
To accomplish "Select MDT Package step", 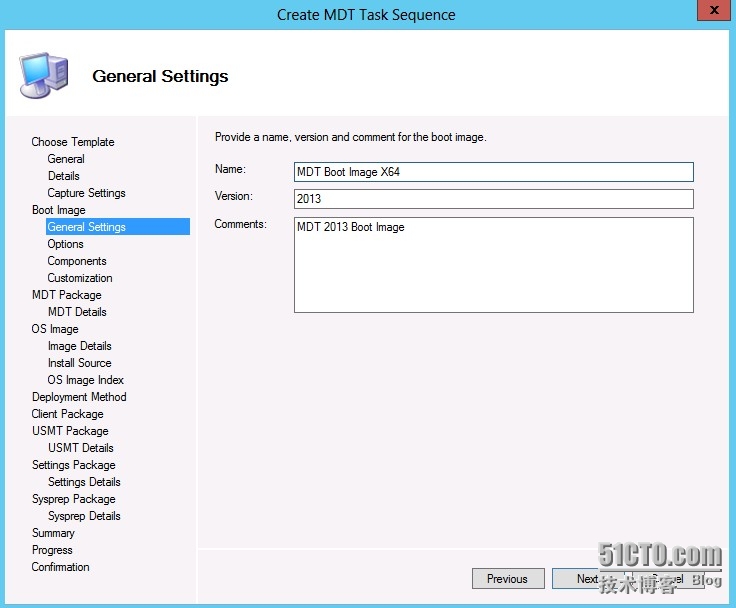I will coord(67,295).
